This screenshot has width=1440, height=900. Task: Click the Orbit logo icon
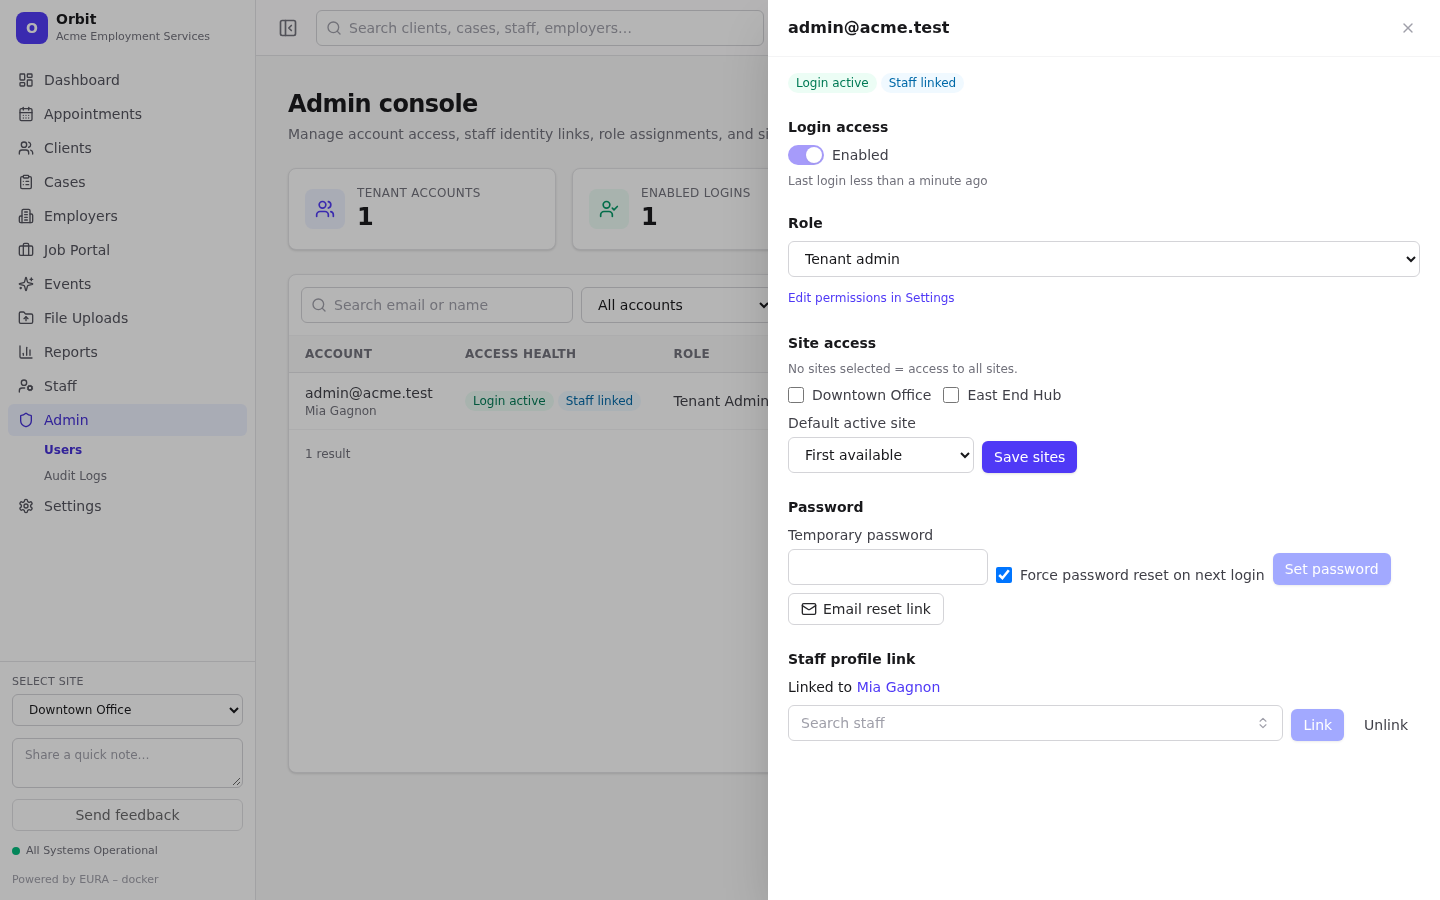pos(32,28)
